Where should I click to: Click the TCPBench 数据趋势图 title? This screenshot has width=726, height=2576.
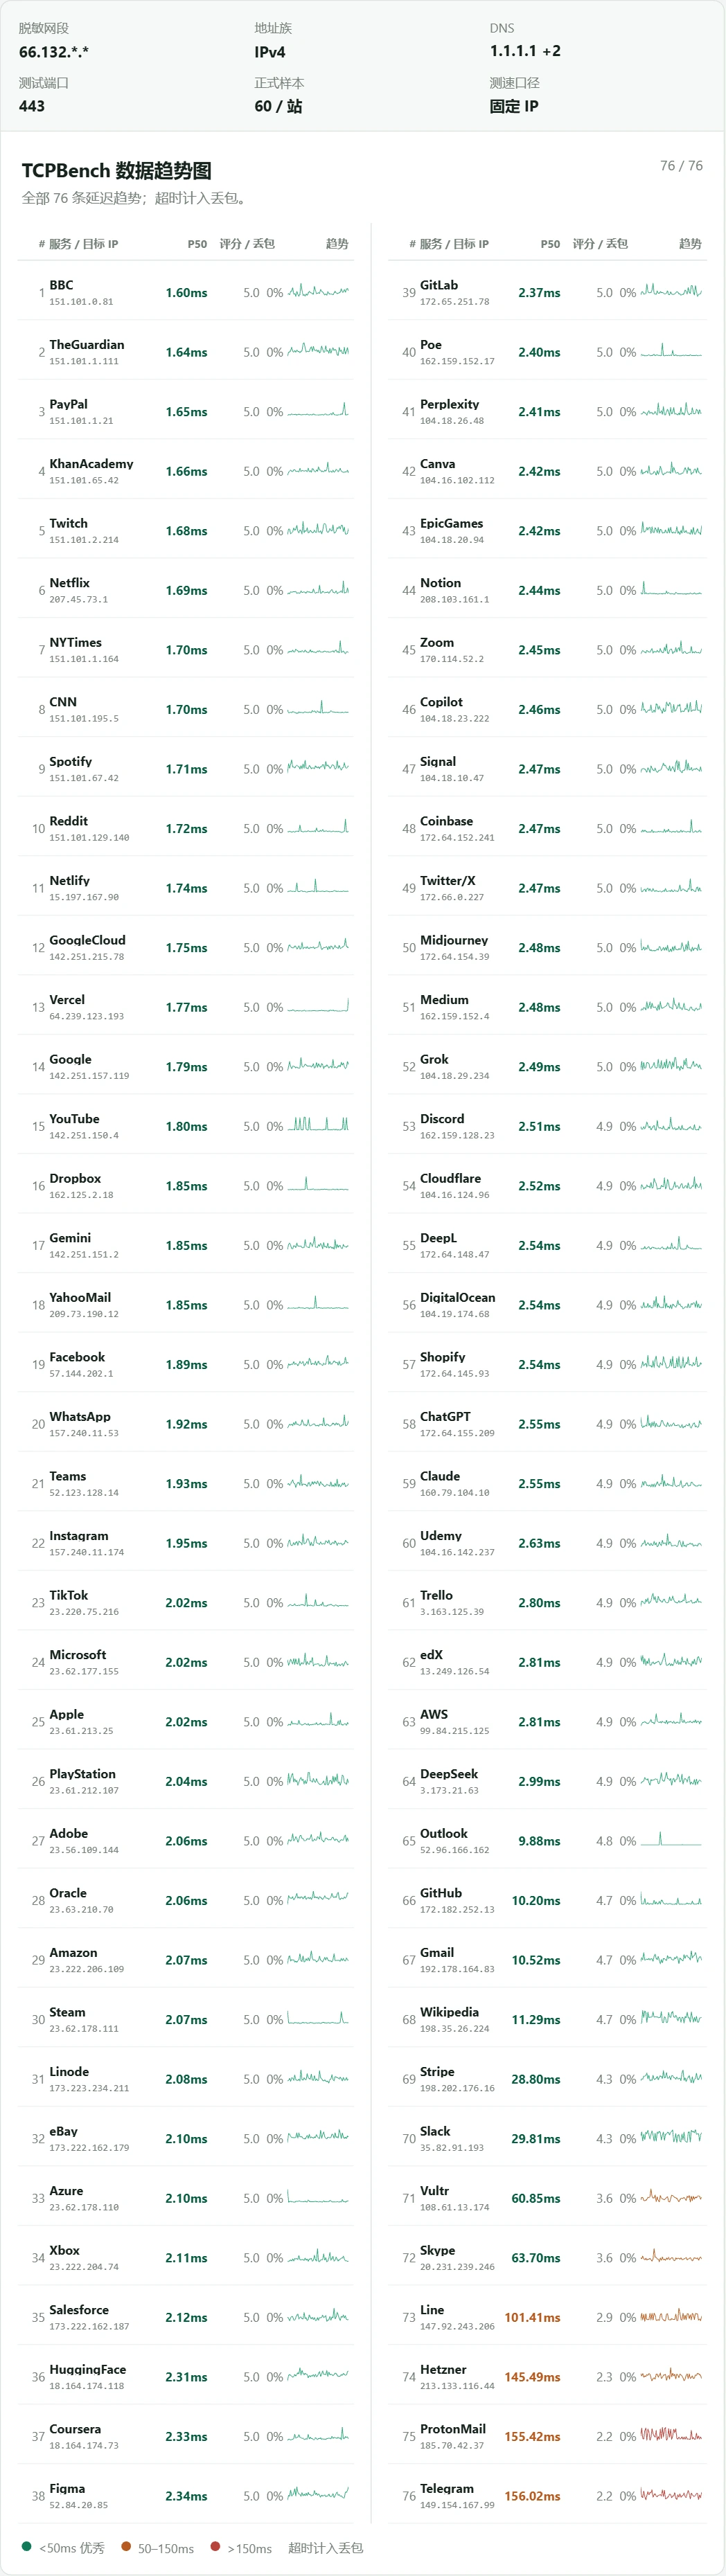pos(116,171)
